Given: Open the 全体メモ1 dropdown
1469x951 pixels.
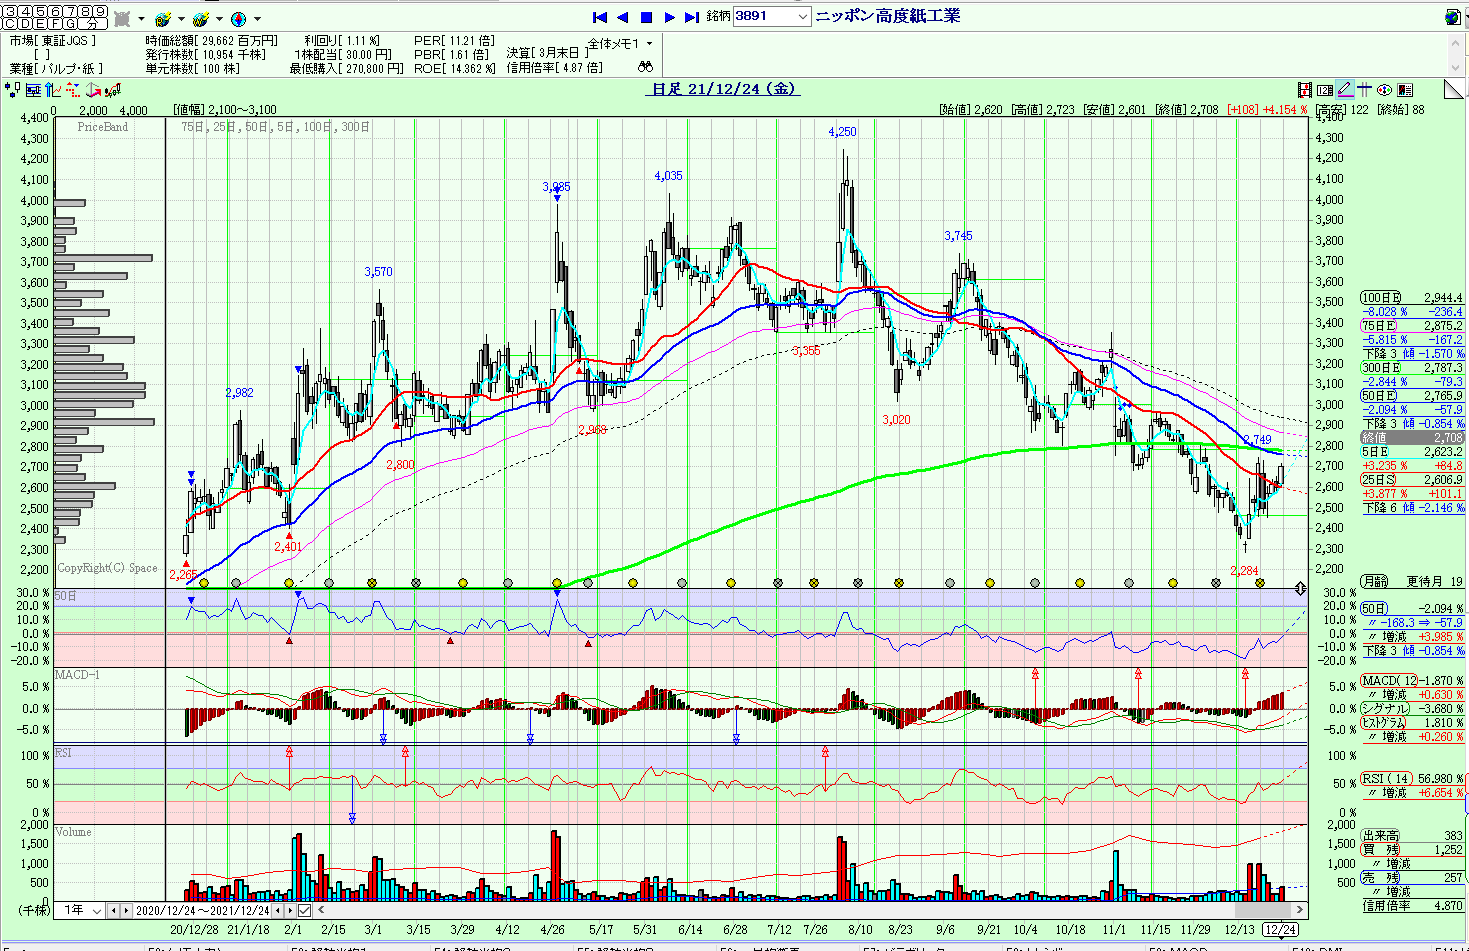Looking at the screenshot, I should coord(649,44).
